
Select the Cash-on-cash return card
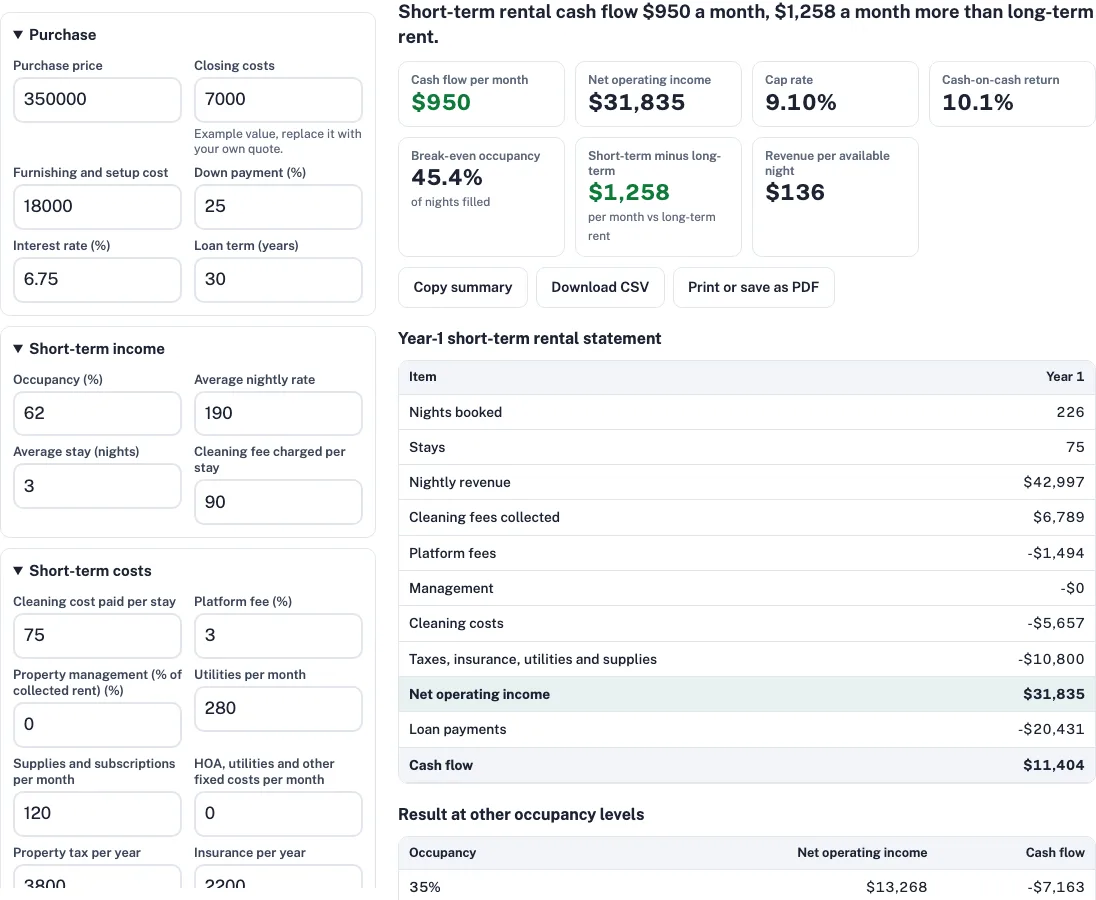pyautogui.click(x=1012, y=94)
